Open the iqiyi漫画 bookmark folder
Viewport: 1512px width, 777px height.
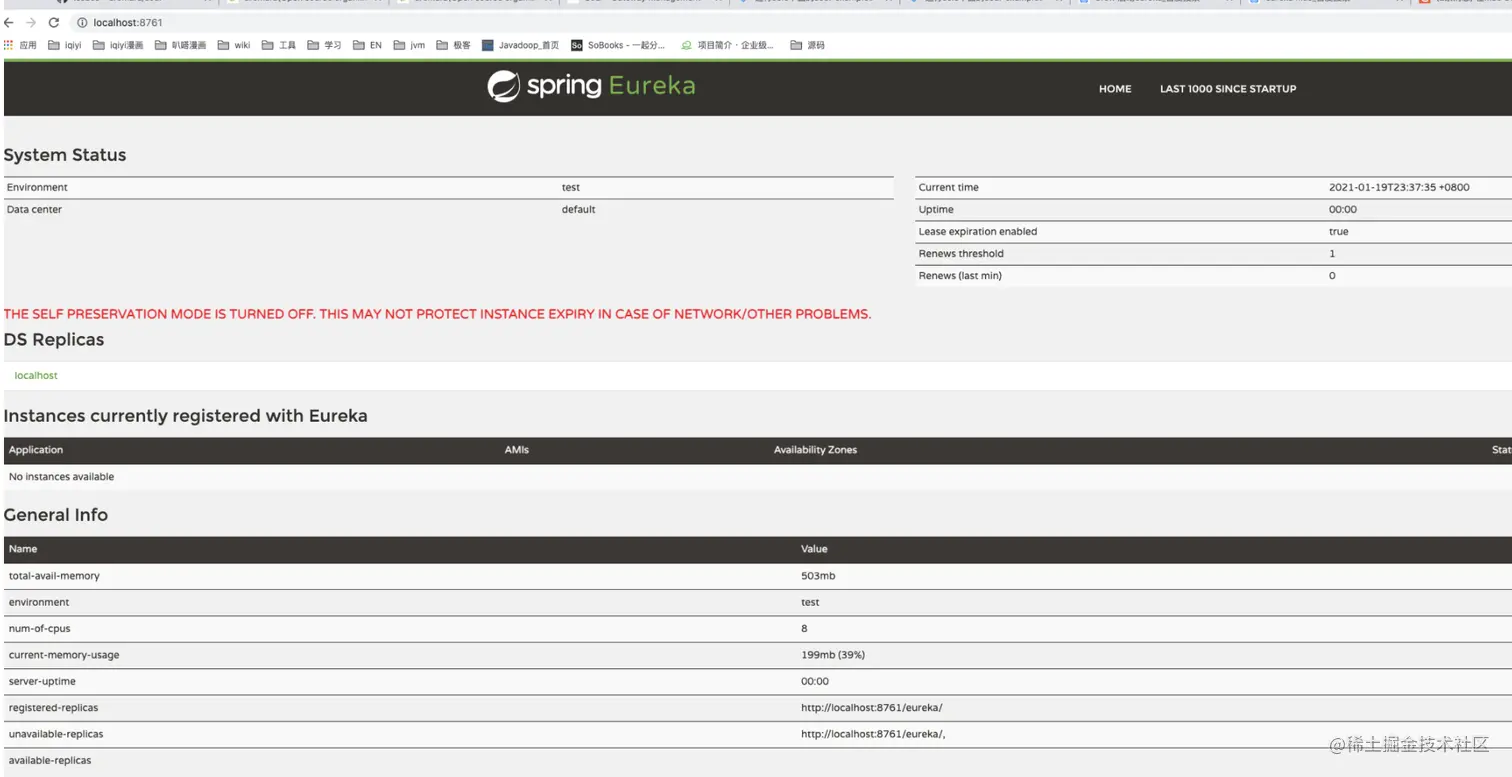point(118,45)
